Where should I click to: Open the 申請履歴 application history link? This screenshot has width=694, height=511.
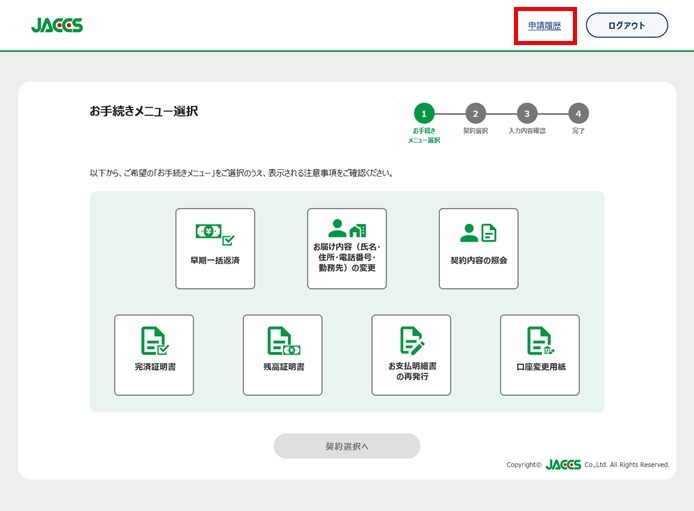click(545, 26)
